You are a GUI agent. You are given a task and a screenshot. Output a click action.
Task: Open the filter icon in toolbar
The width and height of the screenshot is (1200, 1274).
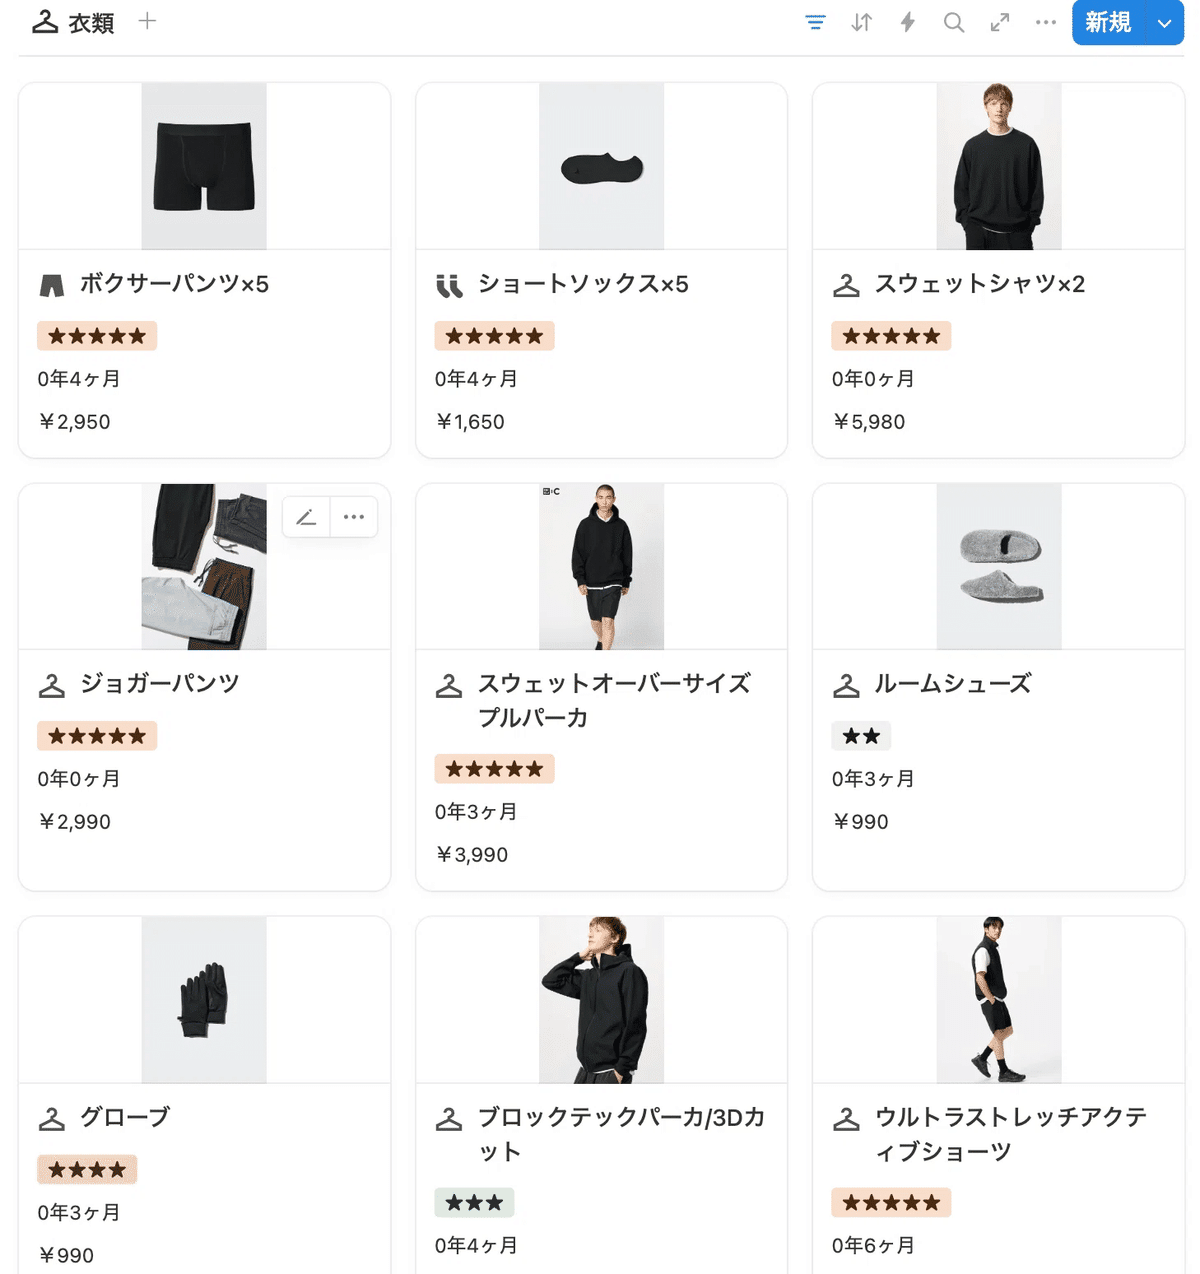816,22
